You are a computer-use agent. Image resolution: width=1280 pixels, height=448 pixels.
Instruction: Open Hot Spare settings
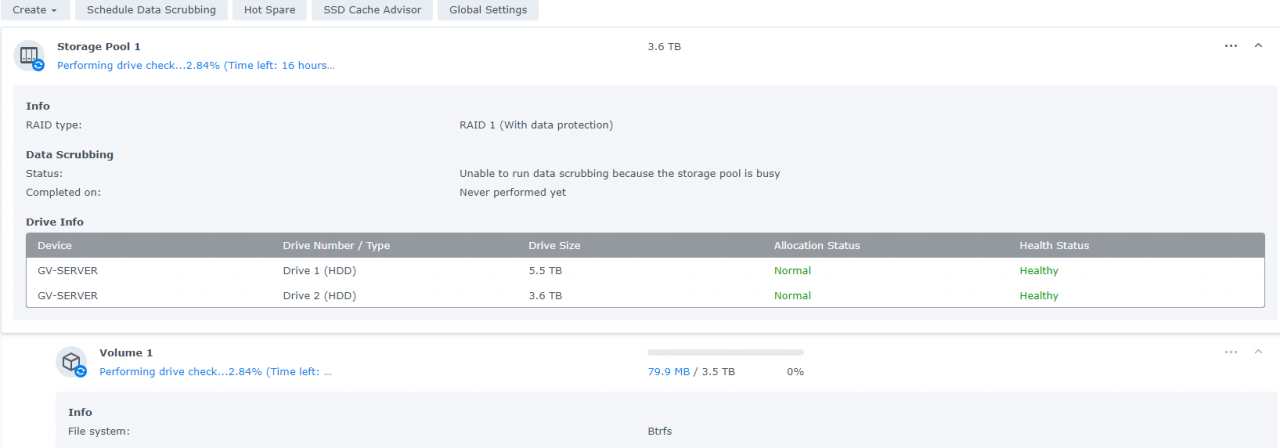click(268, 10)
